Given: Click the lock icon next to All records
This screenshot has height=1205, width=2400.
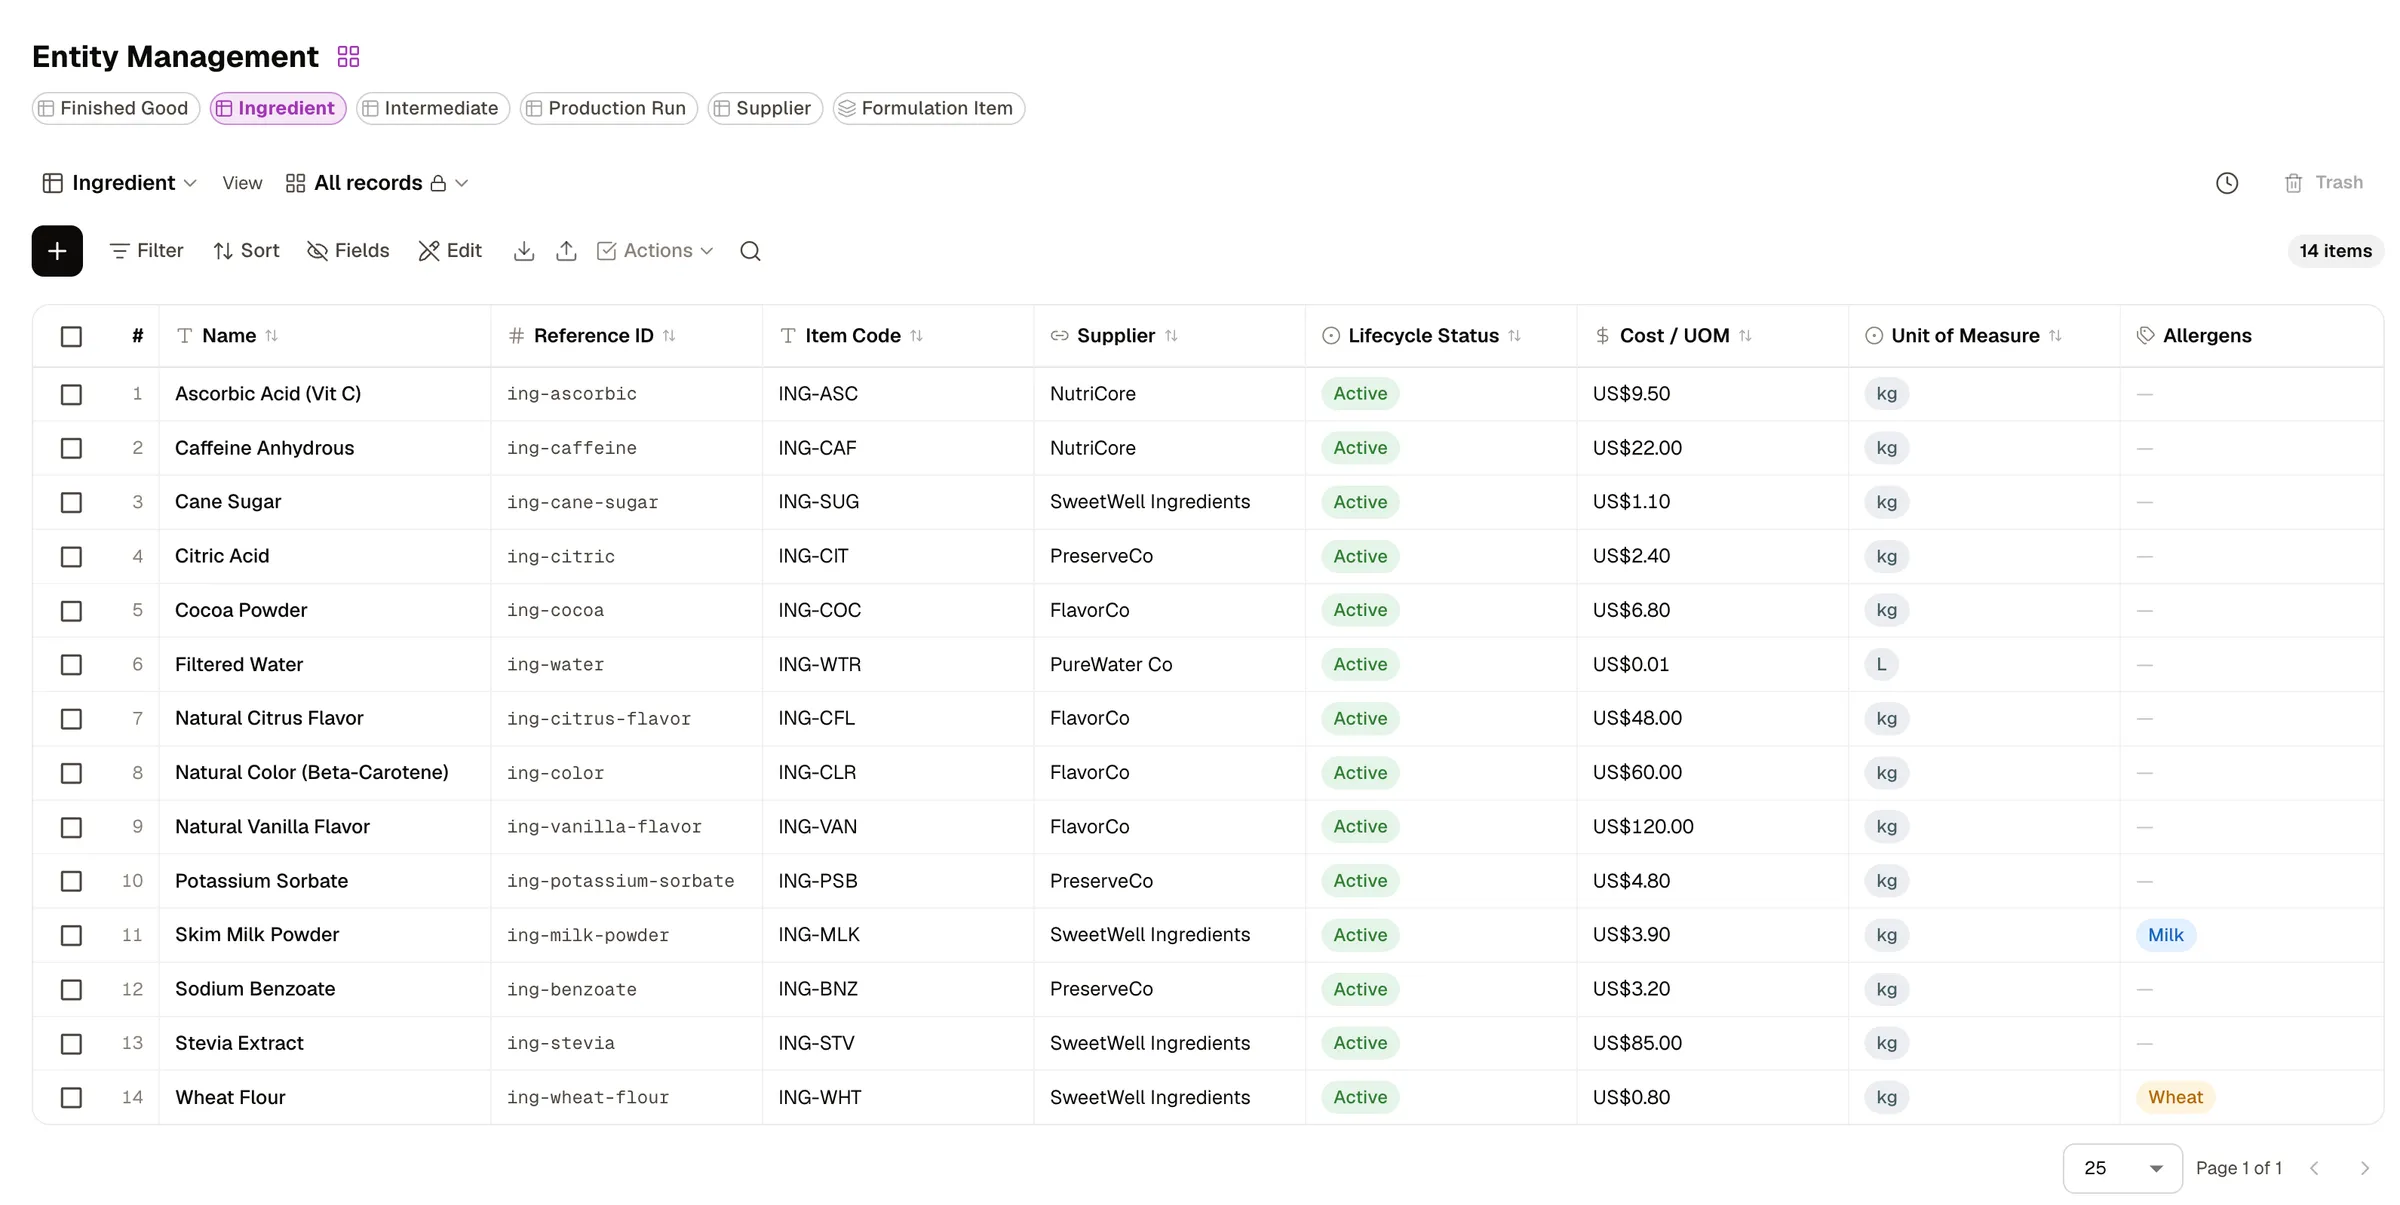Looking at the screenshot, I should (438, 183).
